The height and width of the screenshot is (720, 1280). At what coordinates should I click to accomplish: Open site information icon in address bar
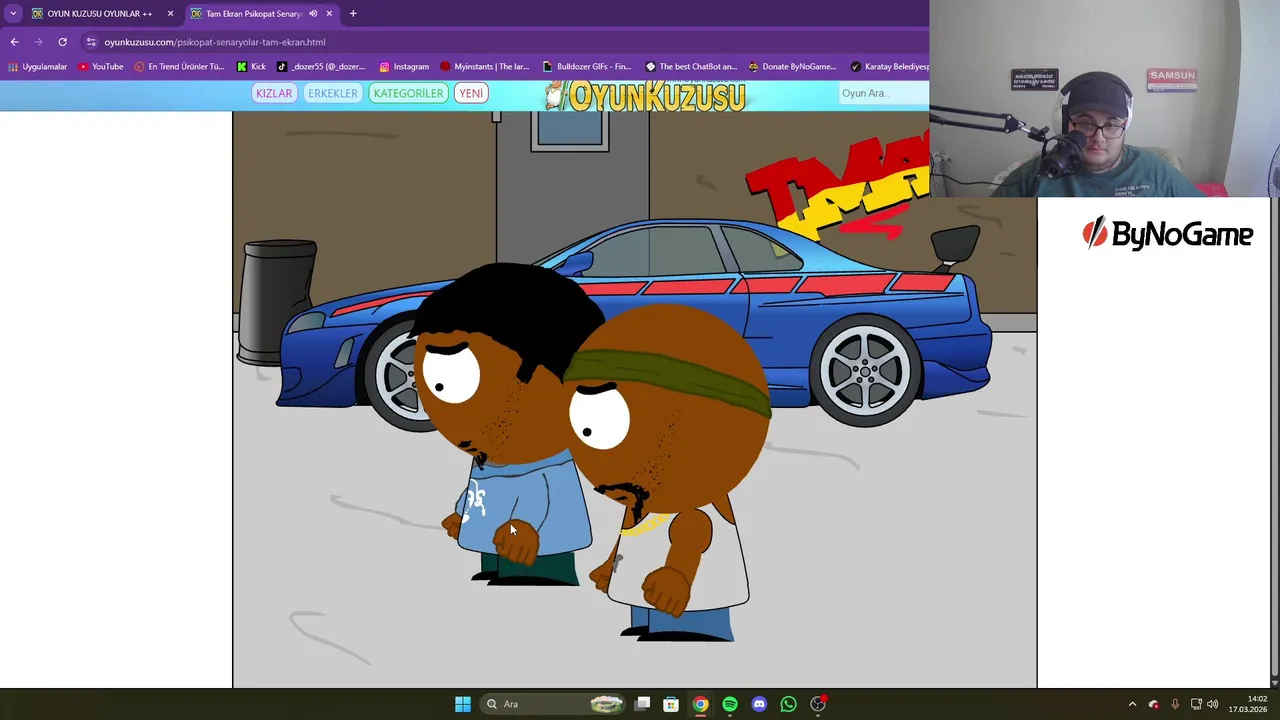point(91,42)
